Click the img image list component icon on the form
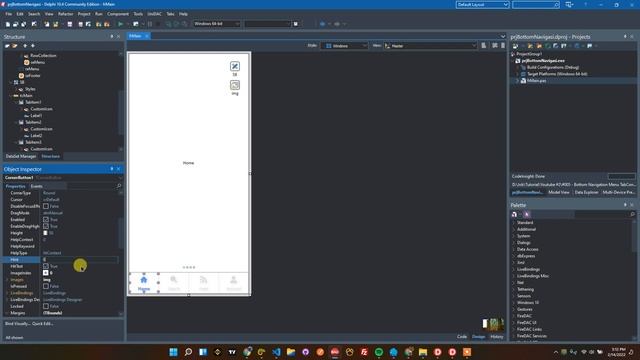Viewport: 640px width, 360px height. (235, 85)
